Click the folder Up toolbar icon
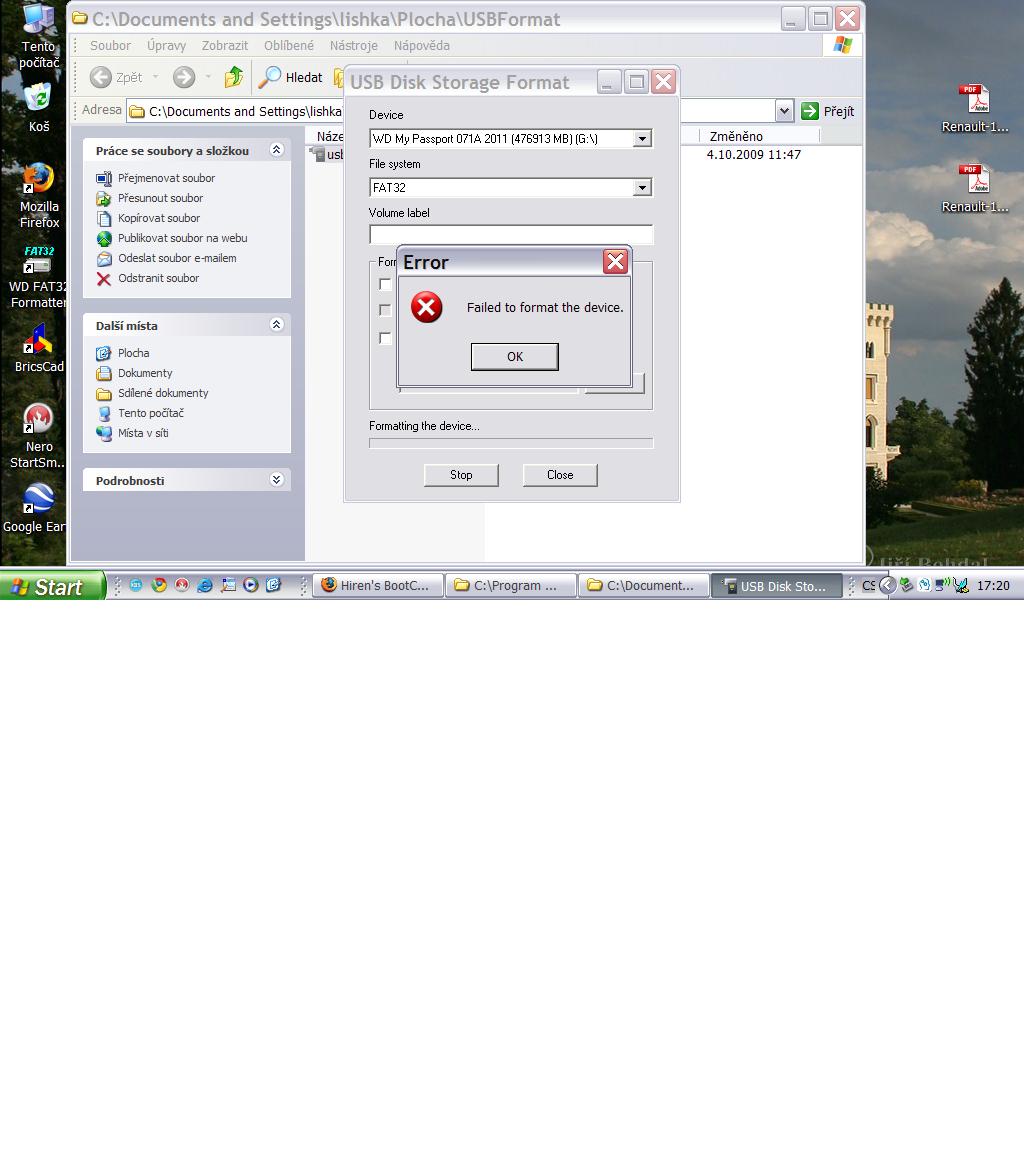Viewport: 1024px width, 1170px height. pyautogui.click(x=234, y=77)
